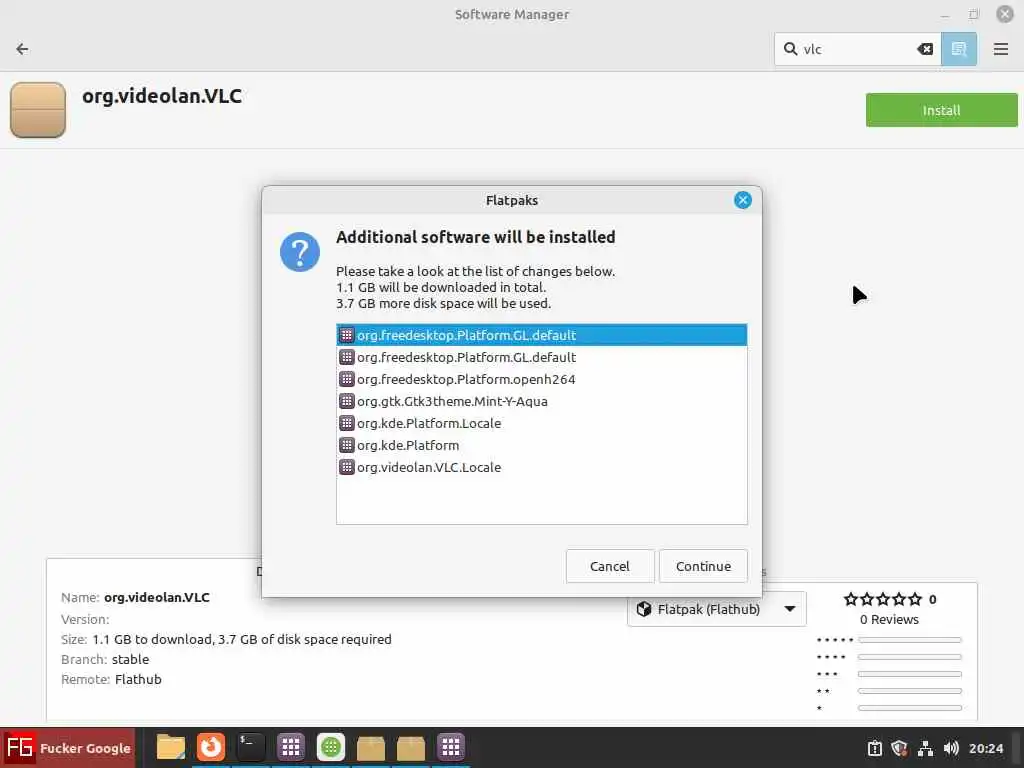Open the terminal from the taskbar

coord(251,747)
